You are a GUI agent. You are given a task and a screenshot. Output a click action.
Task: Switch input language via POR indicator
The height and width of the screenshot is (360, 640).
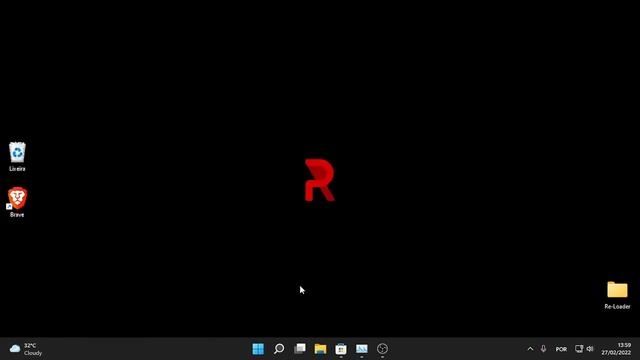tap(561, 349)
